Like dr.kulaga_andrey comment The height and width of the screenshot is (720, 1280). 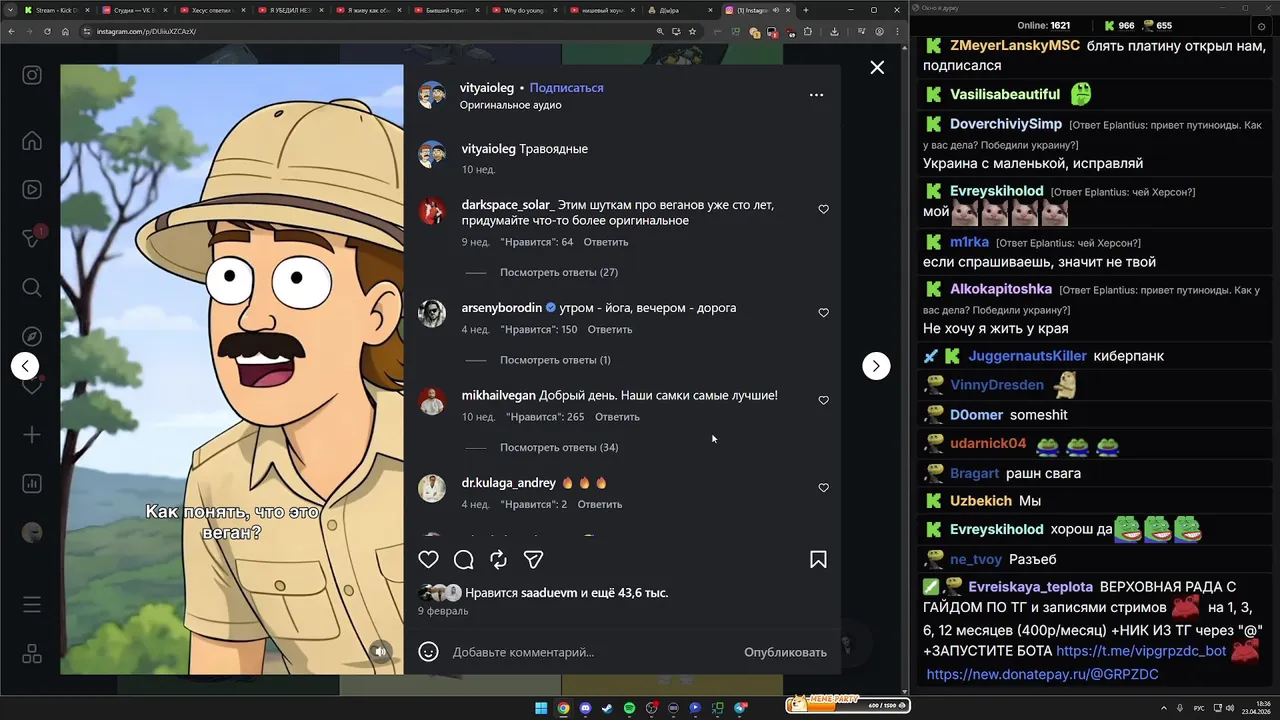(x=824, y=488)
